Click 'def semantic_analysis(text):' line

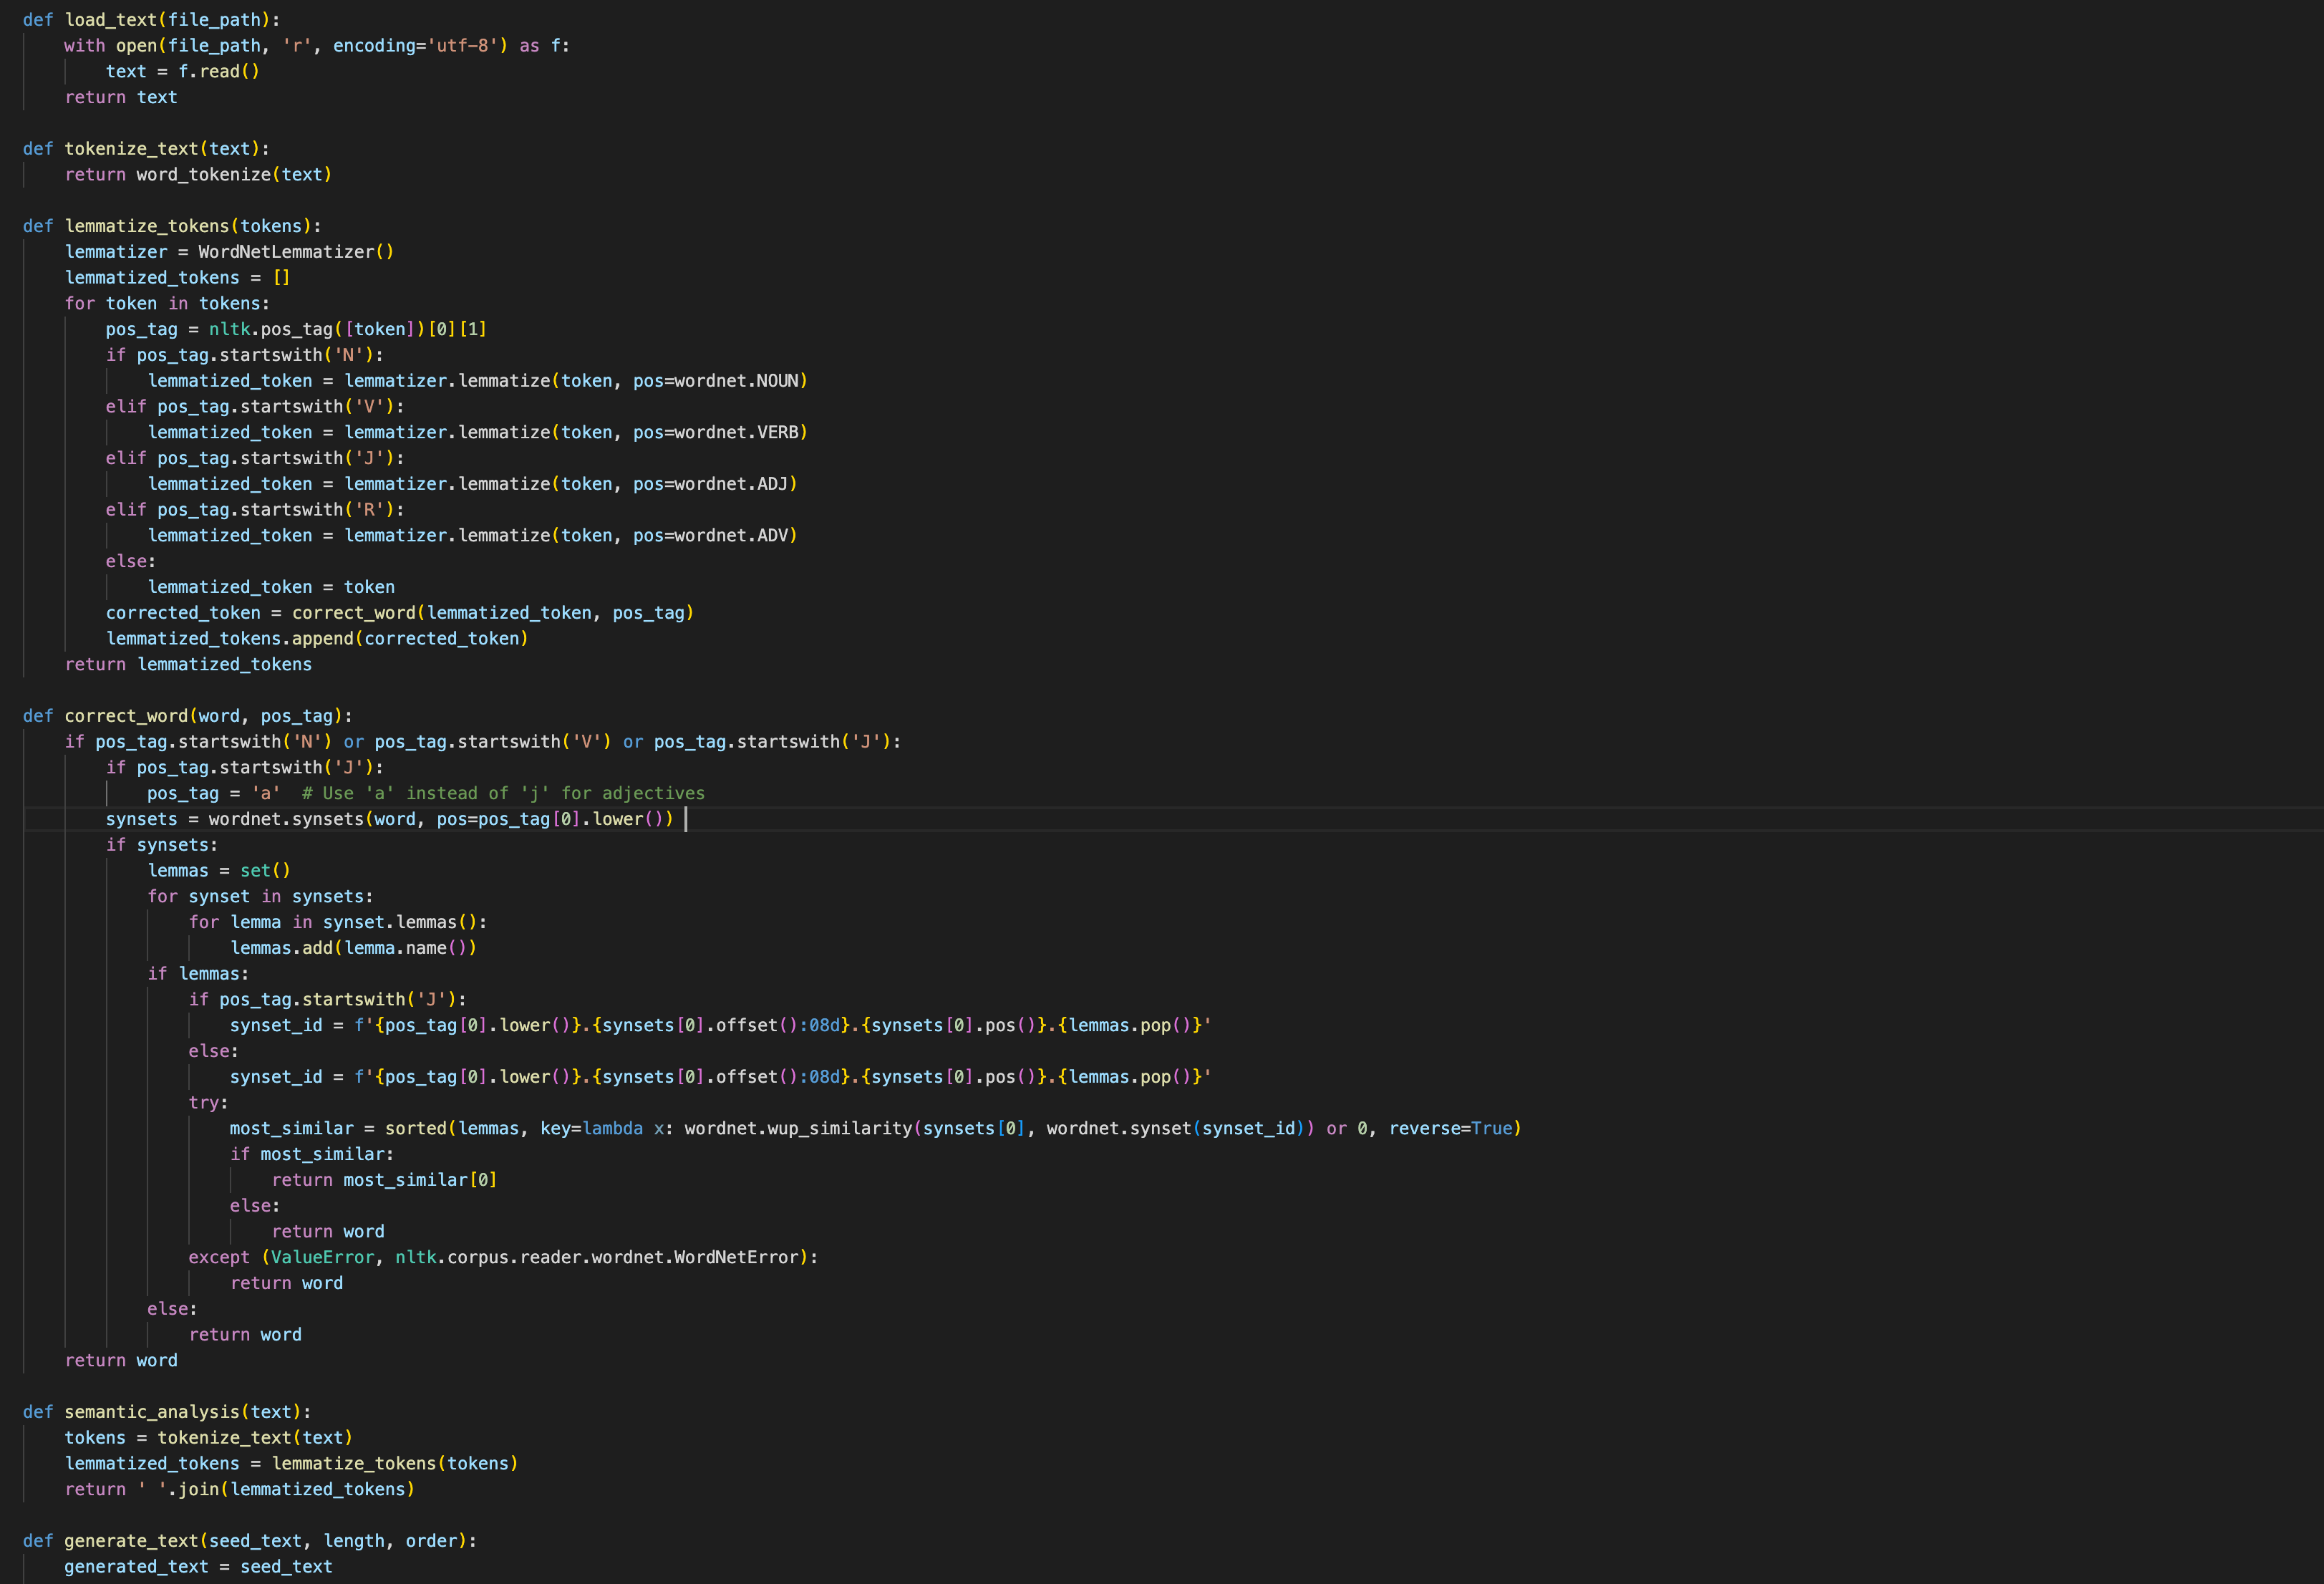pos(167,1413)
